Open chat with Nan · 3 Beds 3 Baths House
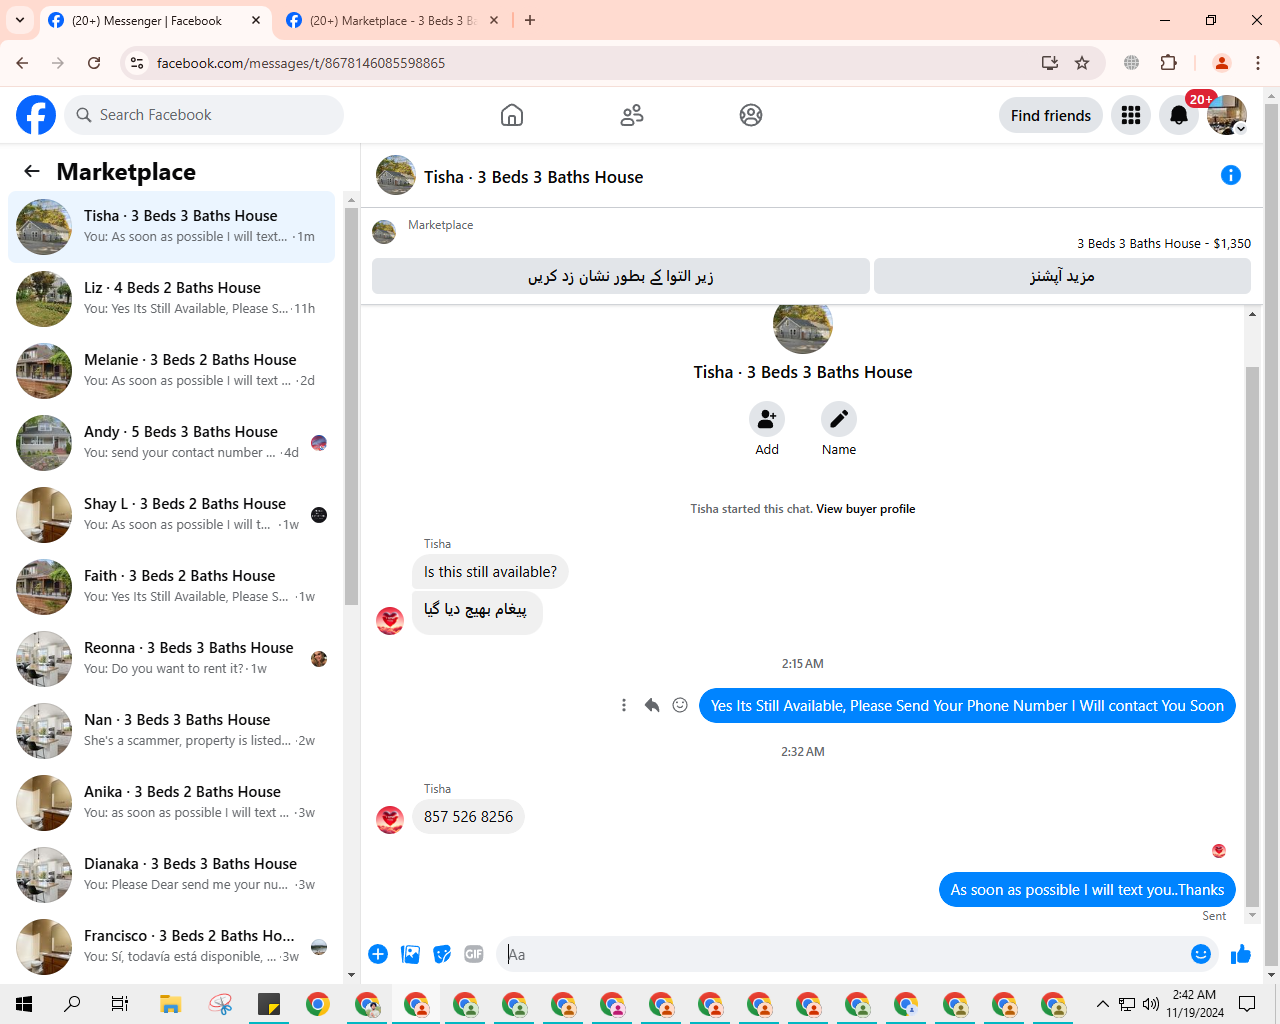 [172, 731]
